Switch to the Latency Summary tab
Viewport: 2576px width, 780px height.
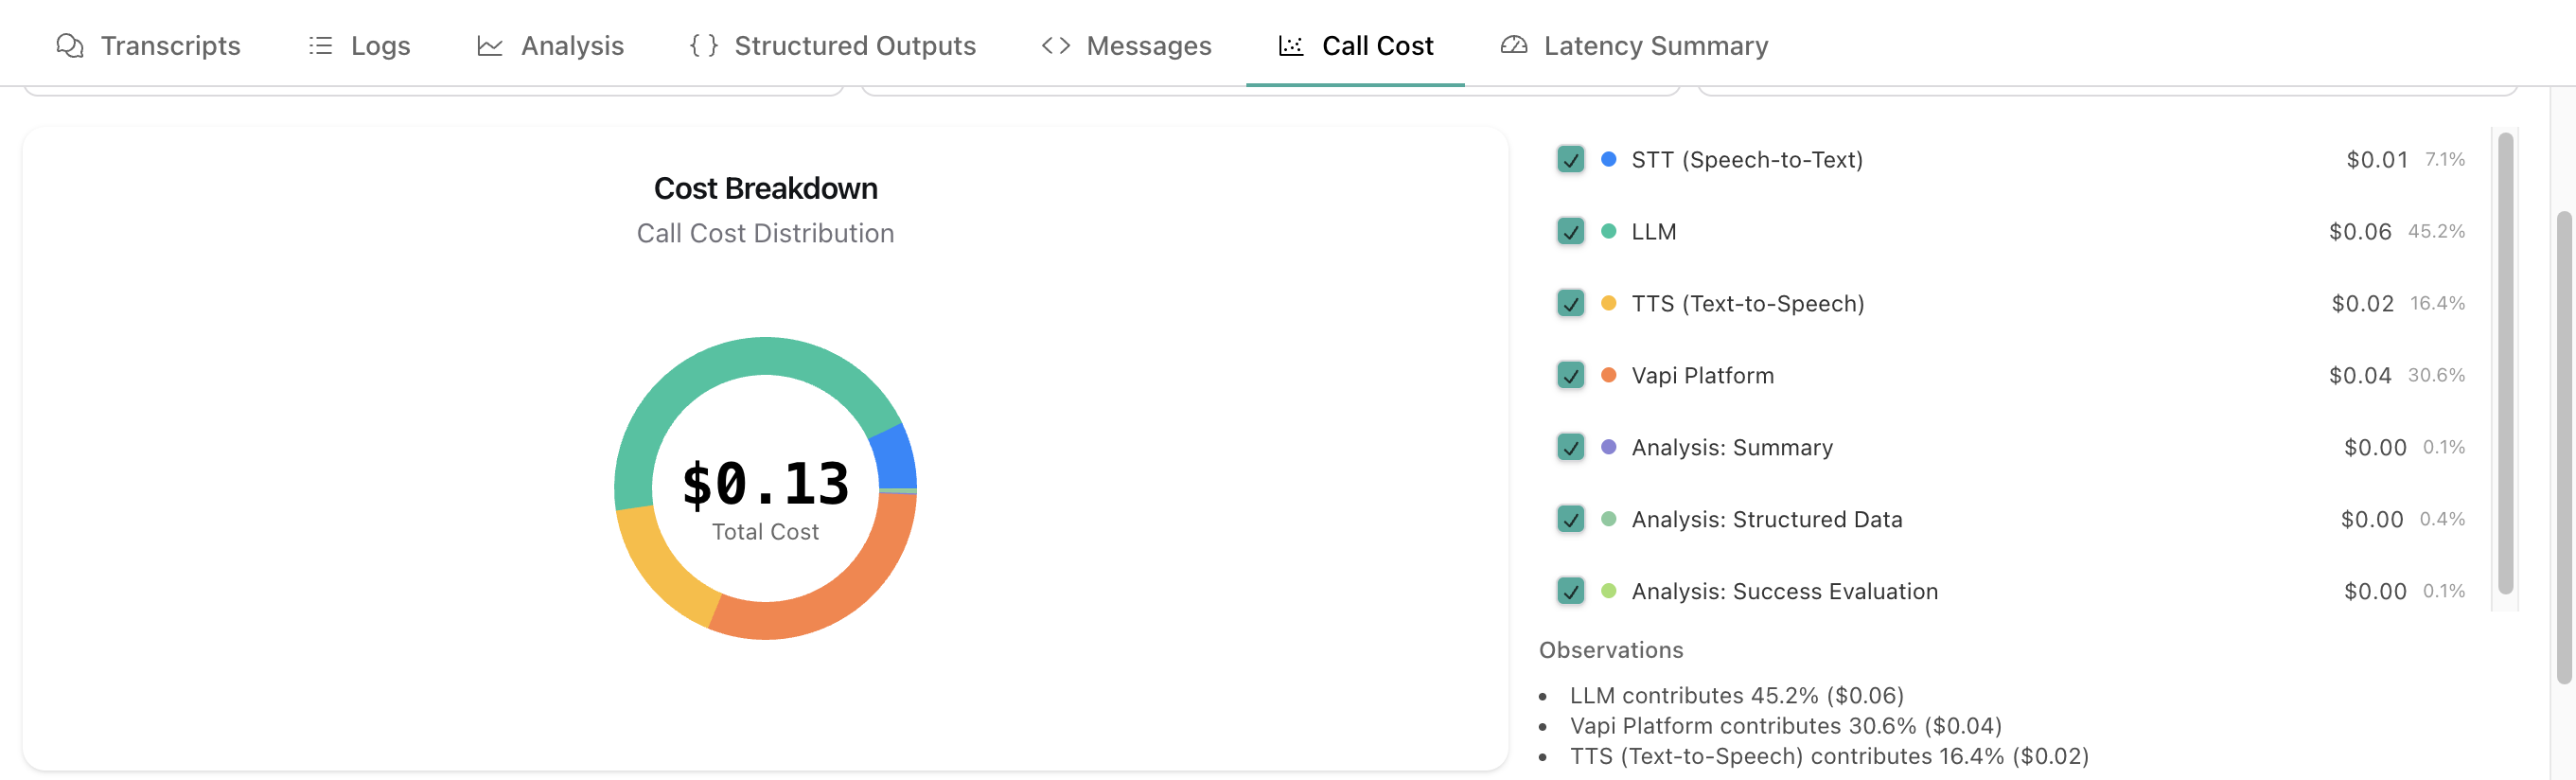click(x=1655, y=46)
